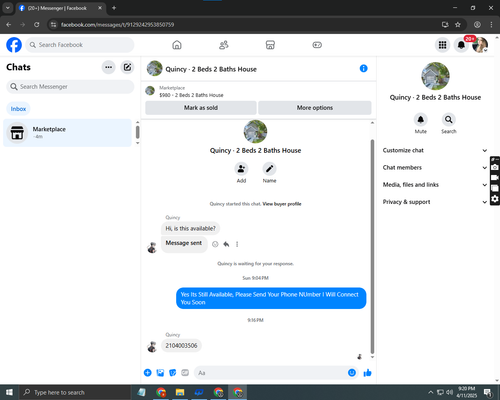This screenshot has height=400, width=500.
Task: Open the Facebook menu grid icon
Action: 442,45
